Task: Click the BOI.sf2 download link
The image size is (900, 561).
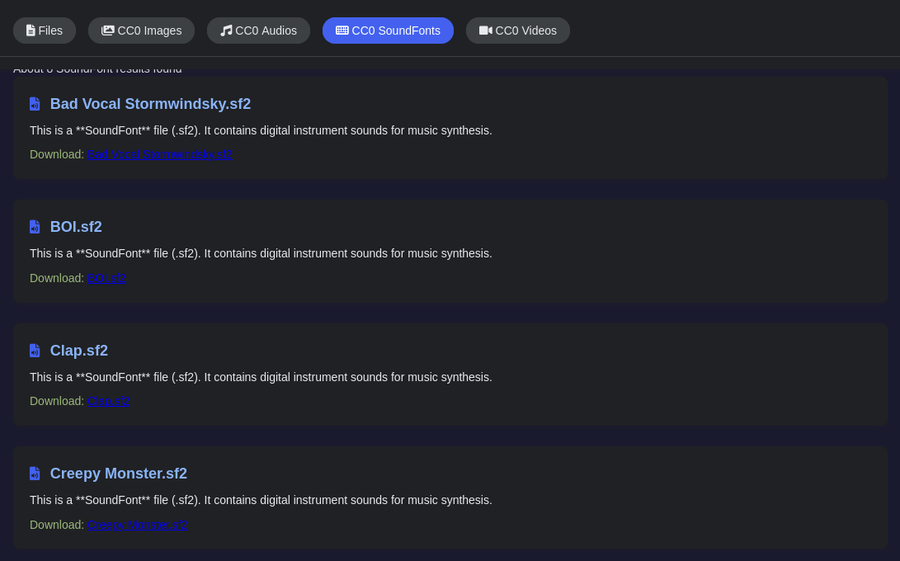Action: click(106, 278)
